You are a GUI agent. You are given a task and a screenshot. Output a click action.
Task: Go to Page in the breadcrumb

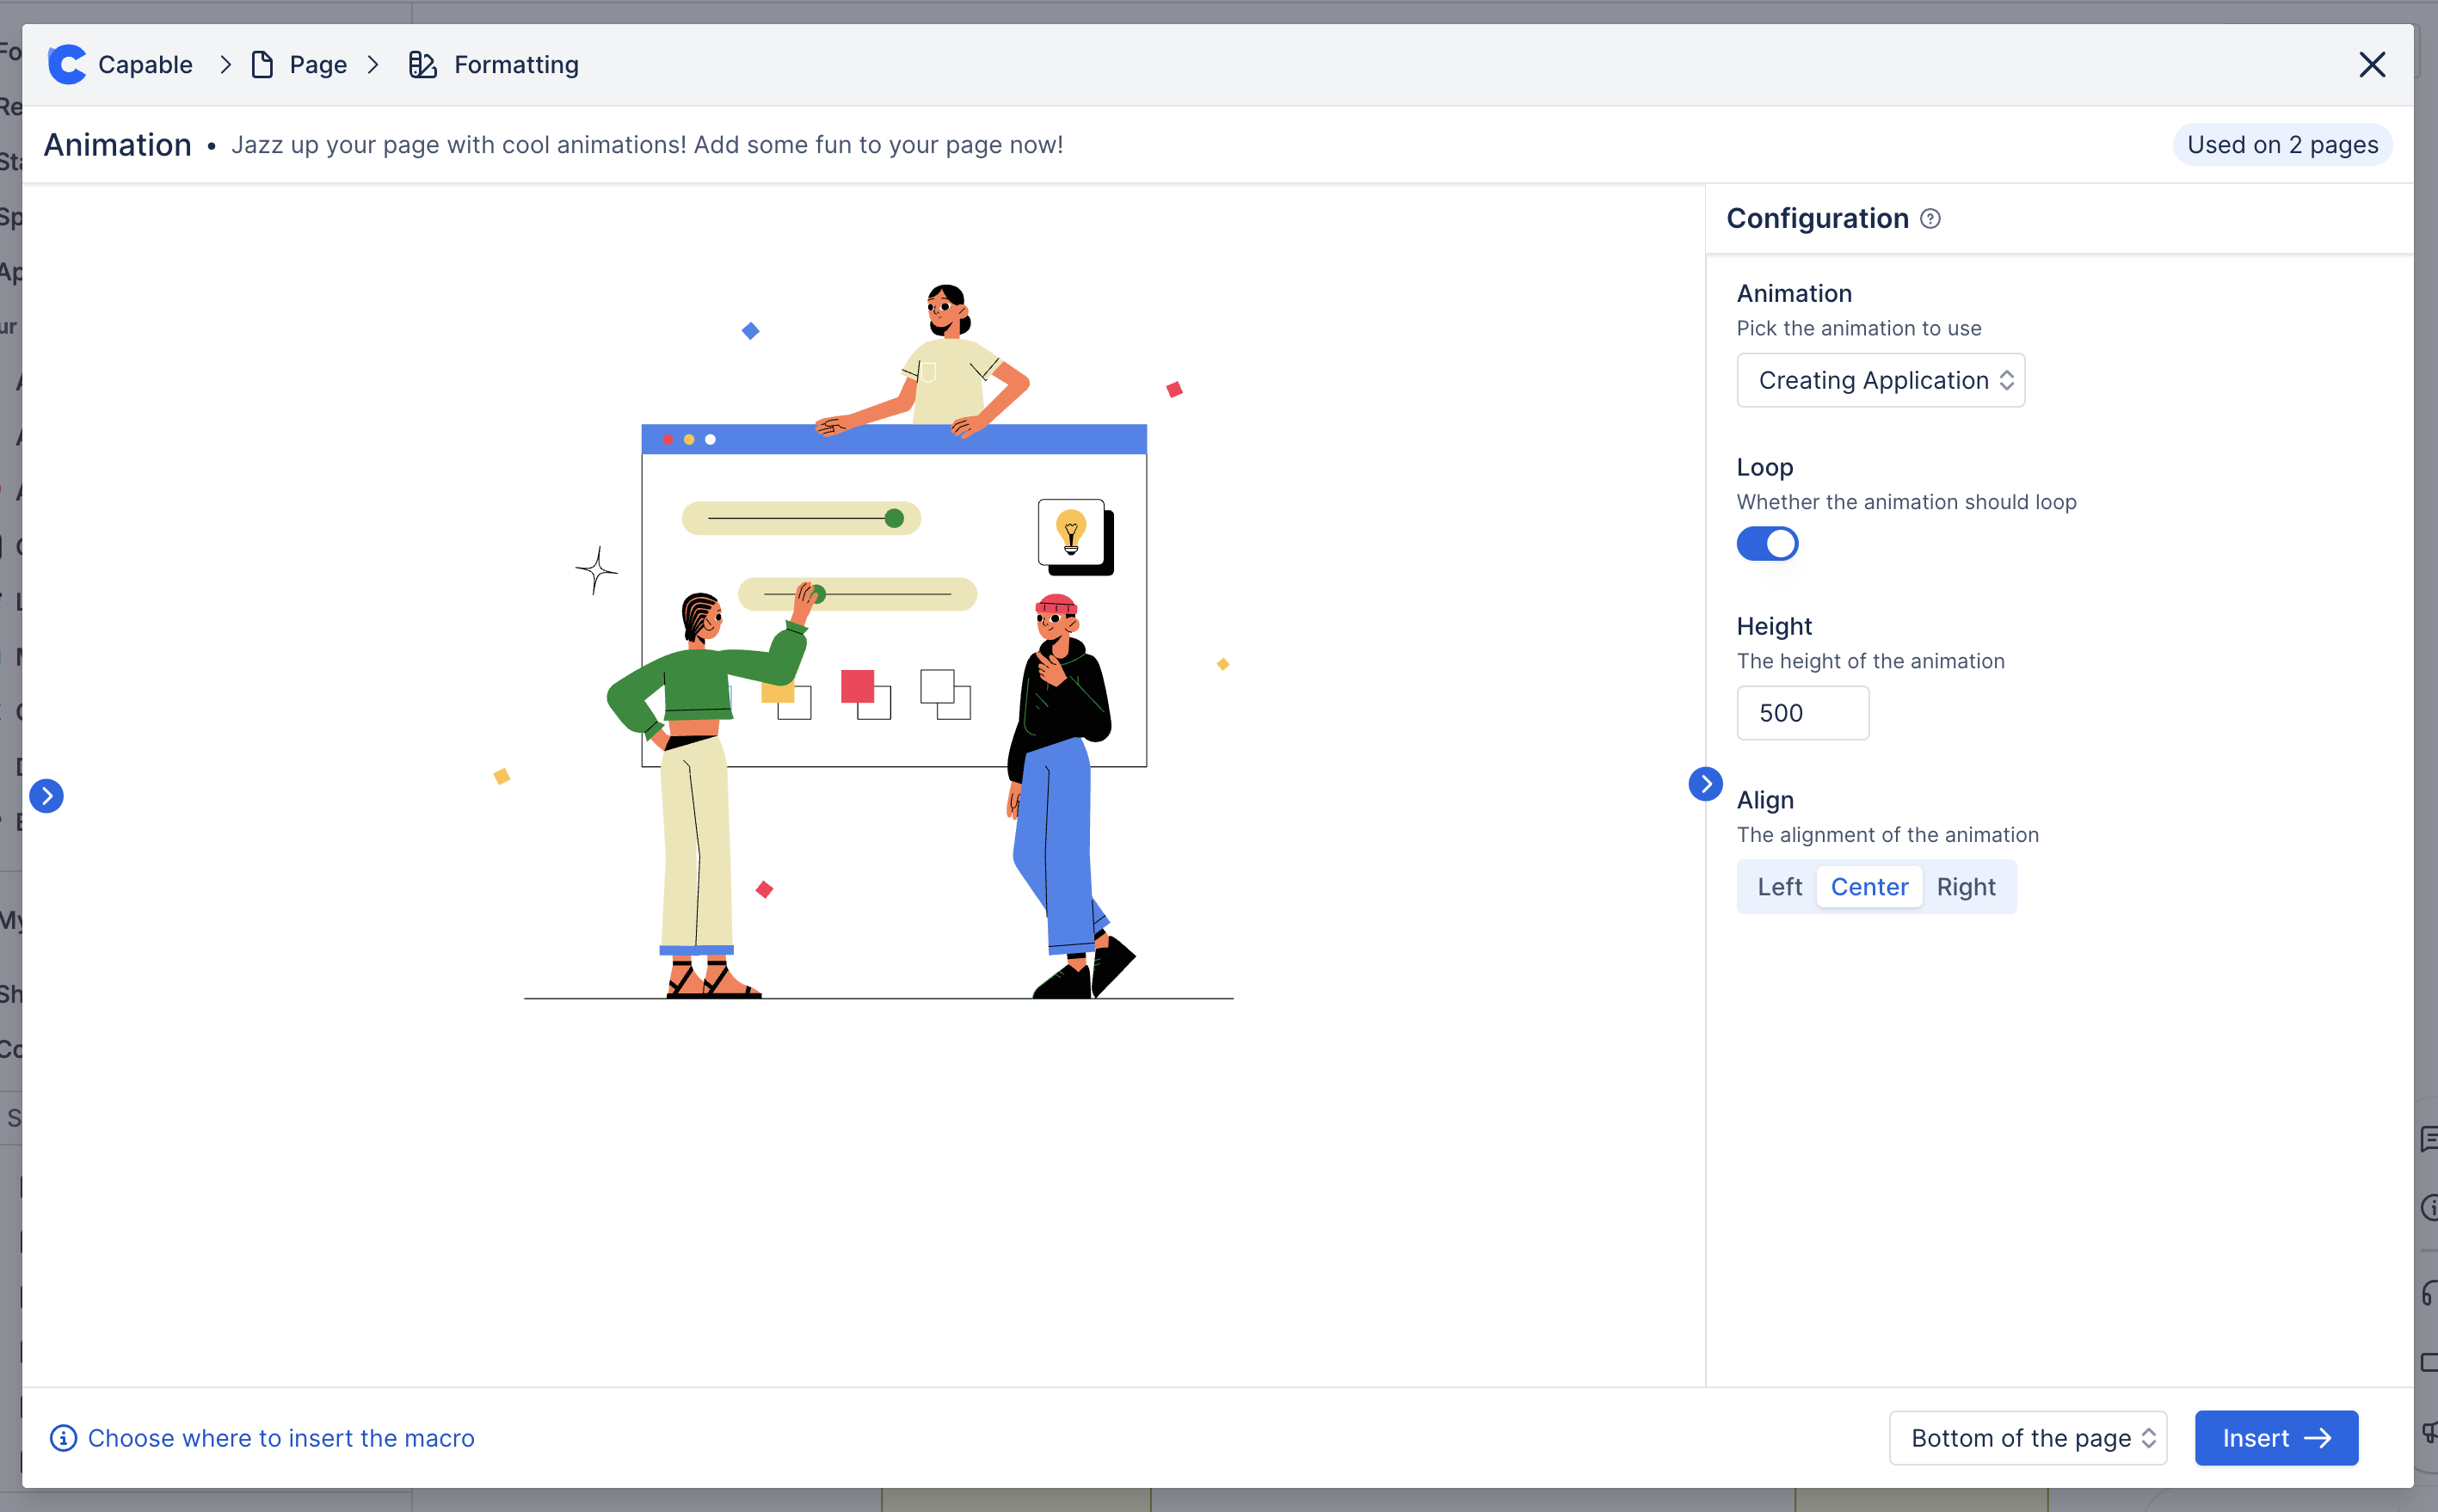pos(318,65)
